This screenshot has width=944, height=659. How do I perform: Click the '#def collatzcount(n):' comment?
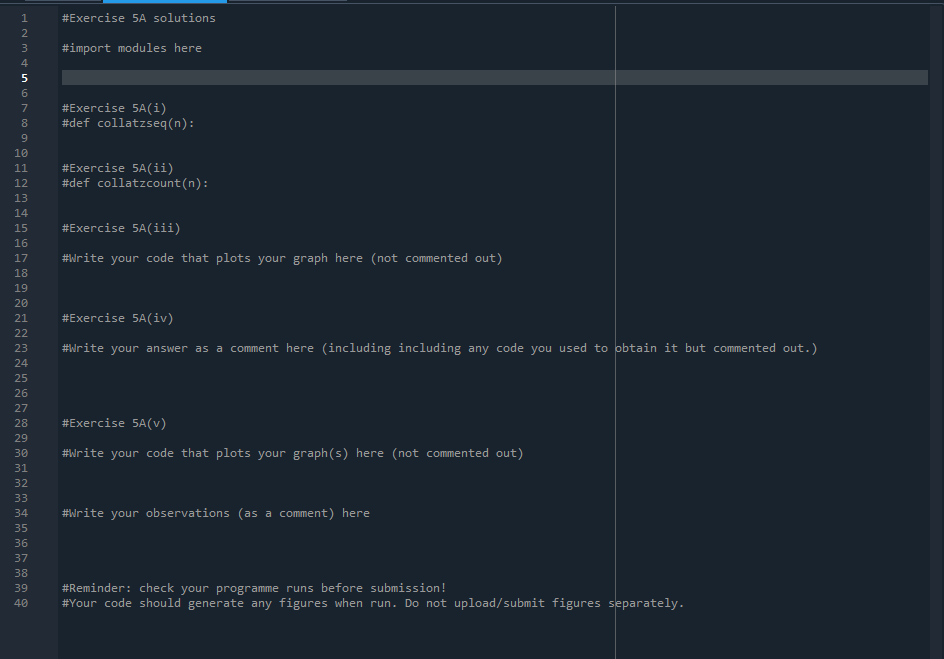tap(135, 182)
